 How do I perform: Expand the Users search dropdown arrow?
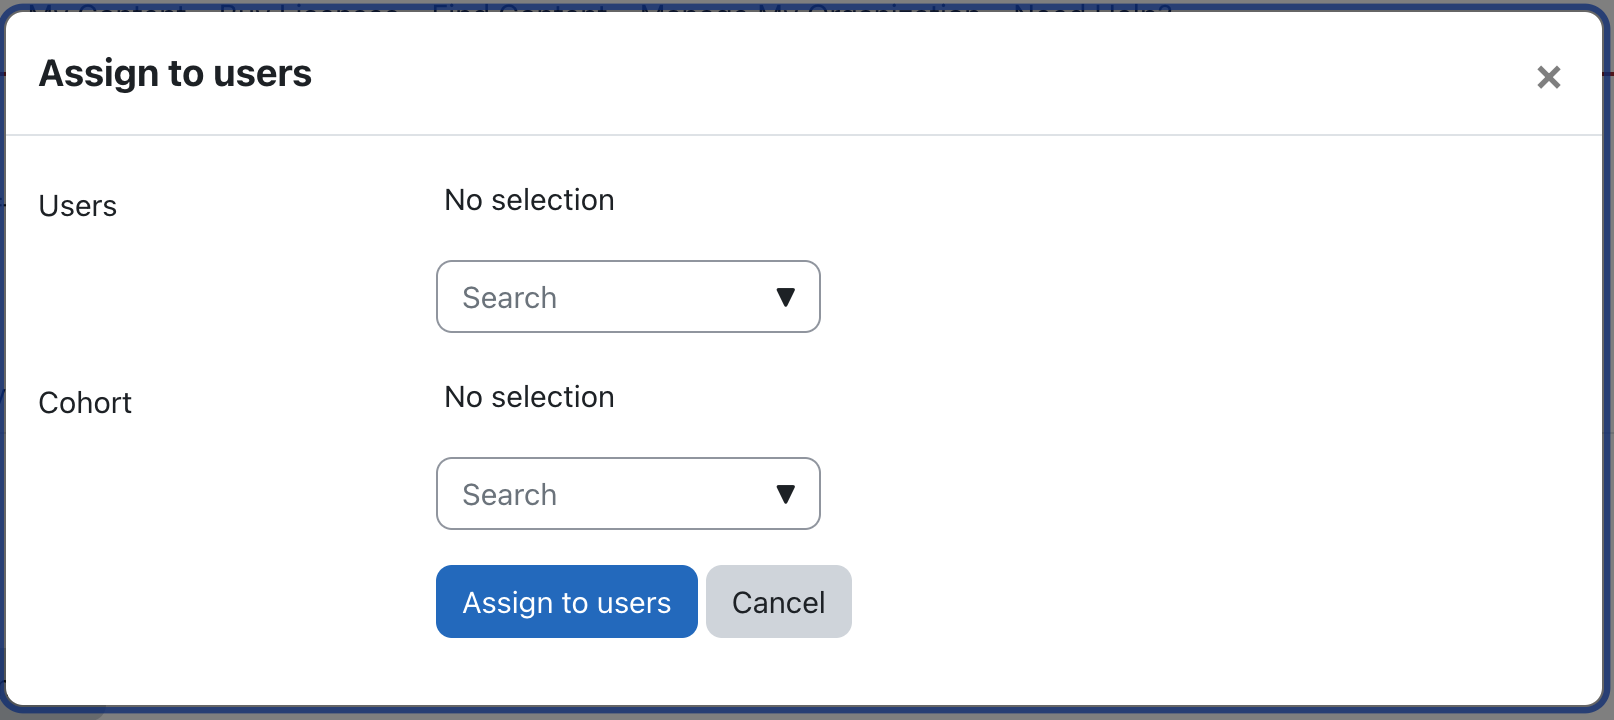786,297
